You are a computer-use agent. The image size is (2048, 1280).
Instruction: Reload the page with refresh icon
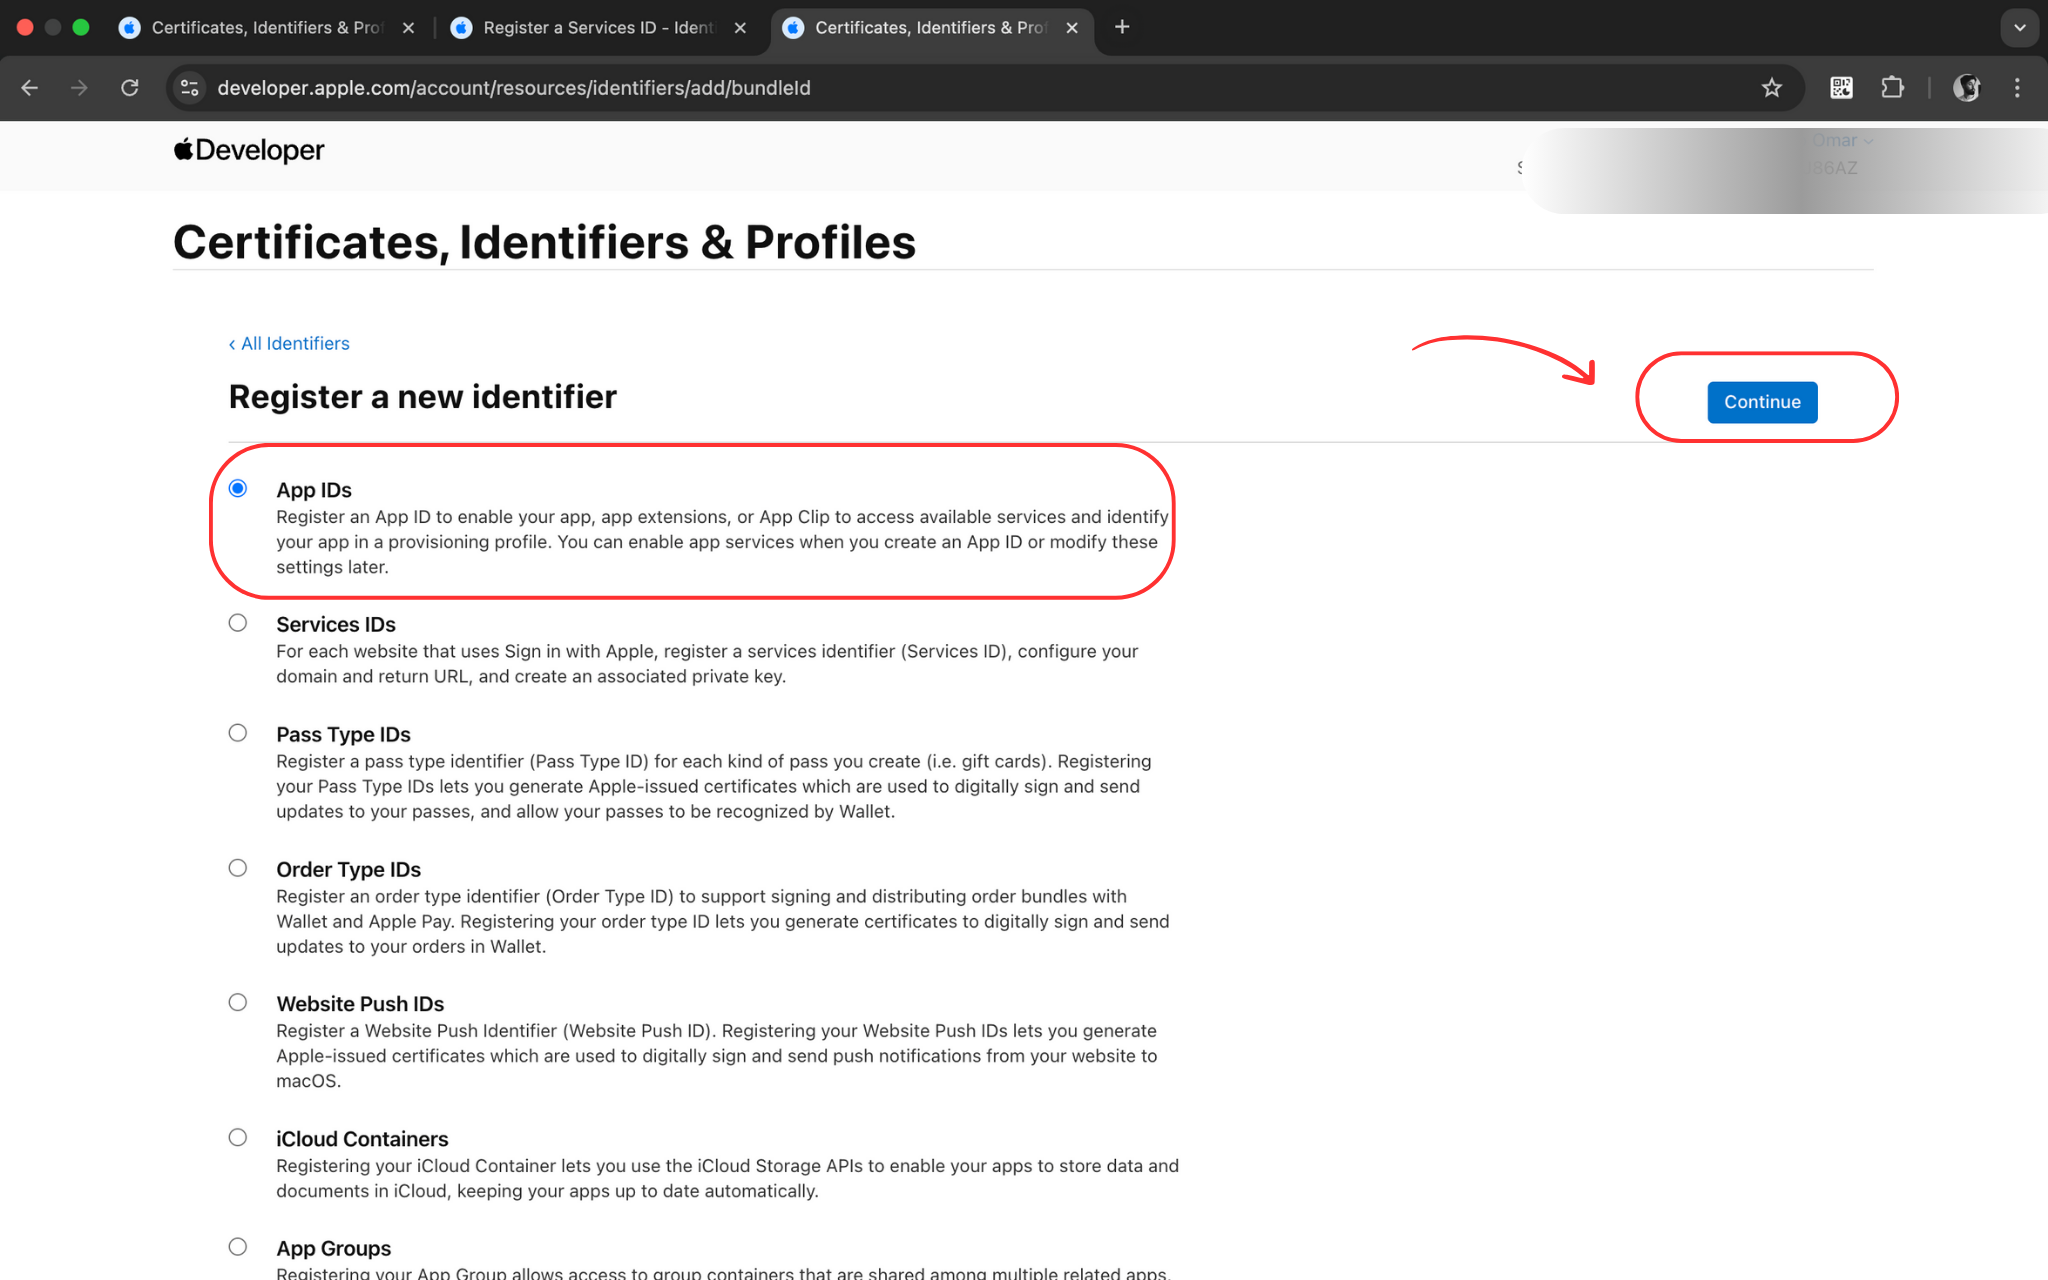click(x=129, y=88)
